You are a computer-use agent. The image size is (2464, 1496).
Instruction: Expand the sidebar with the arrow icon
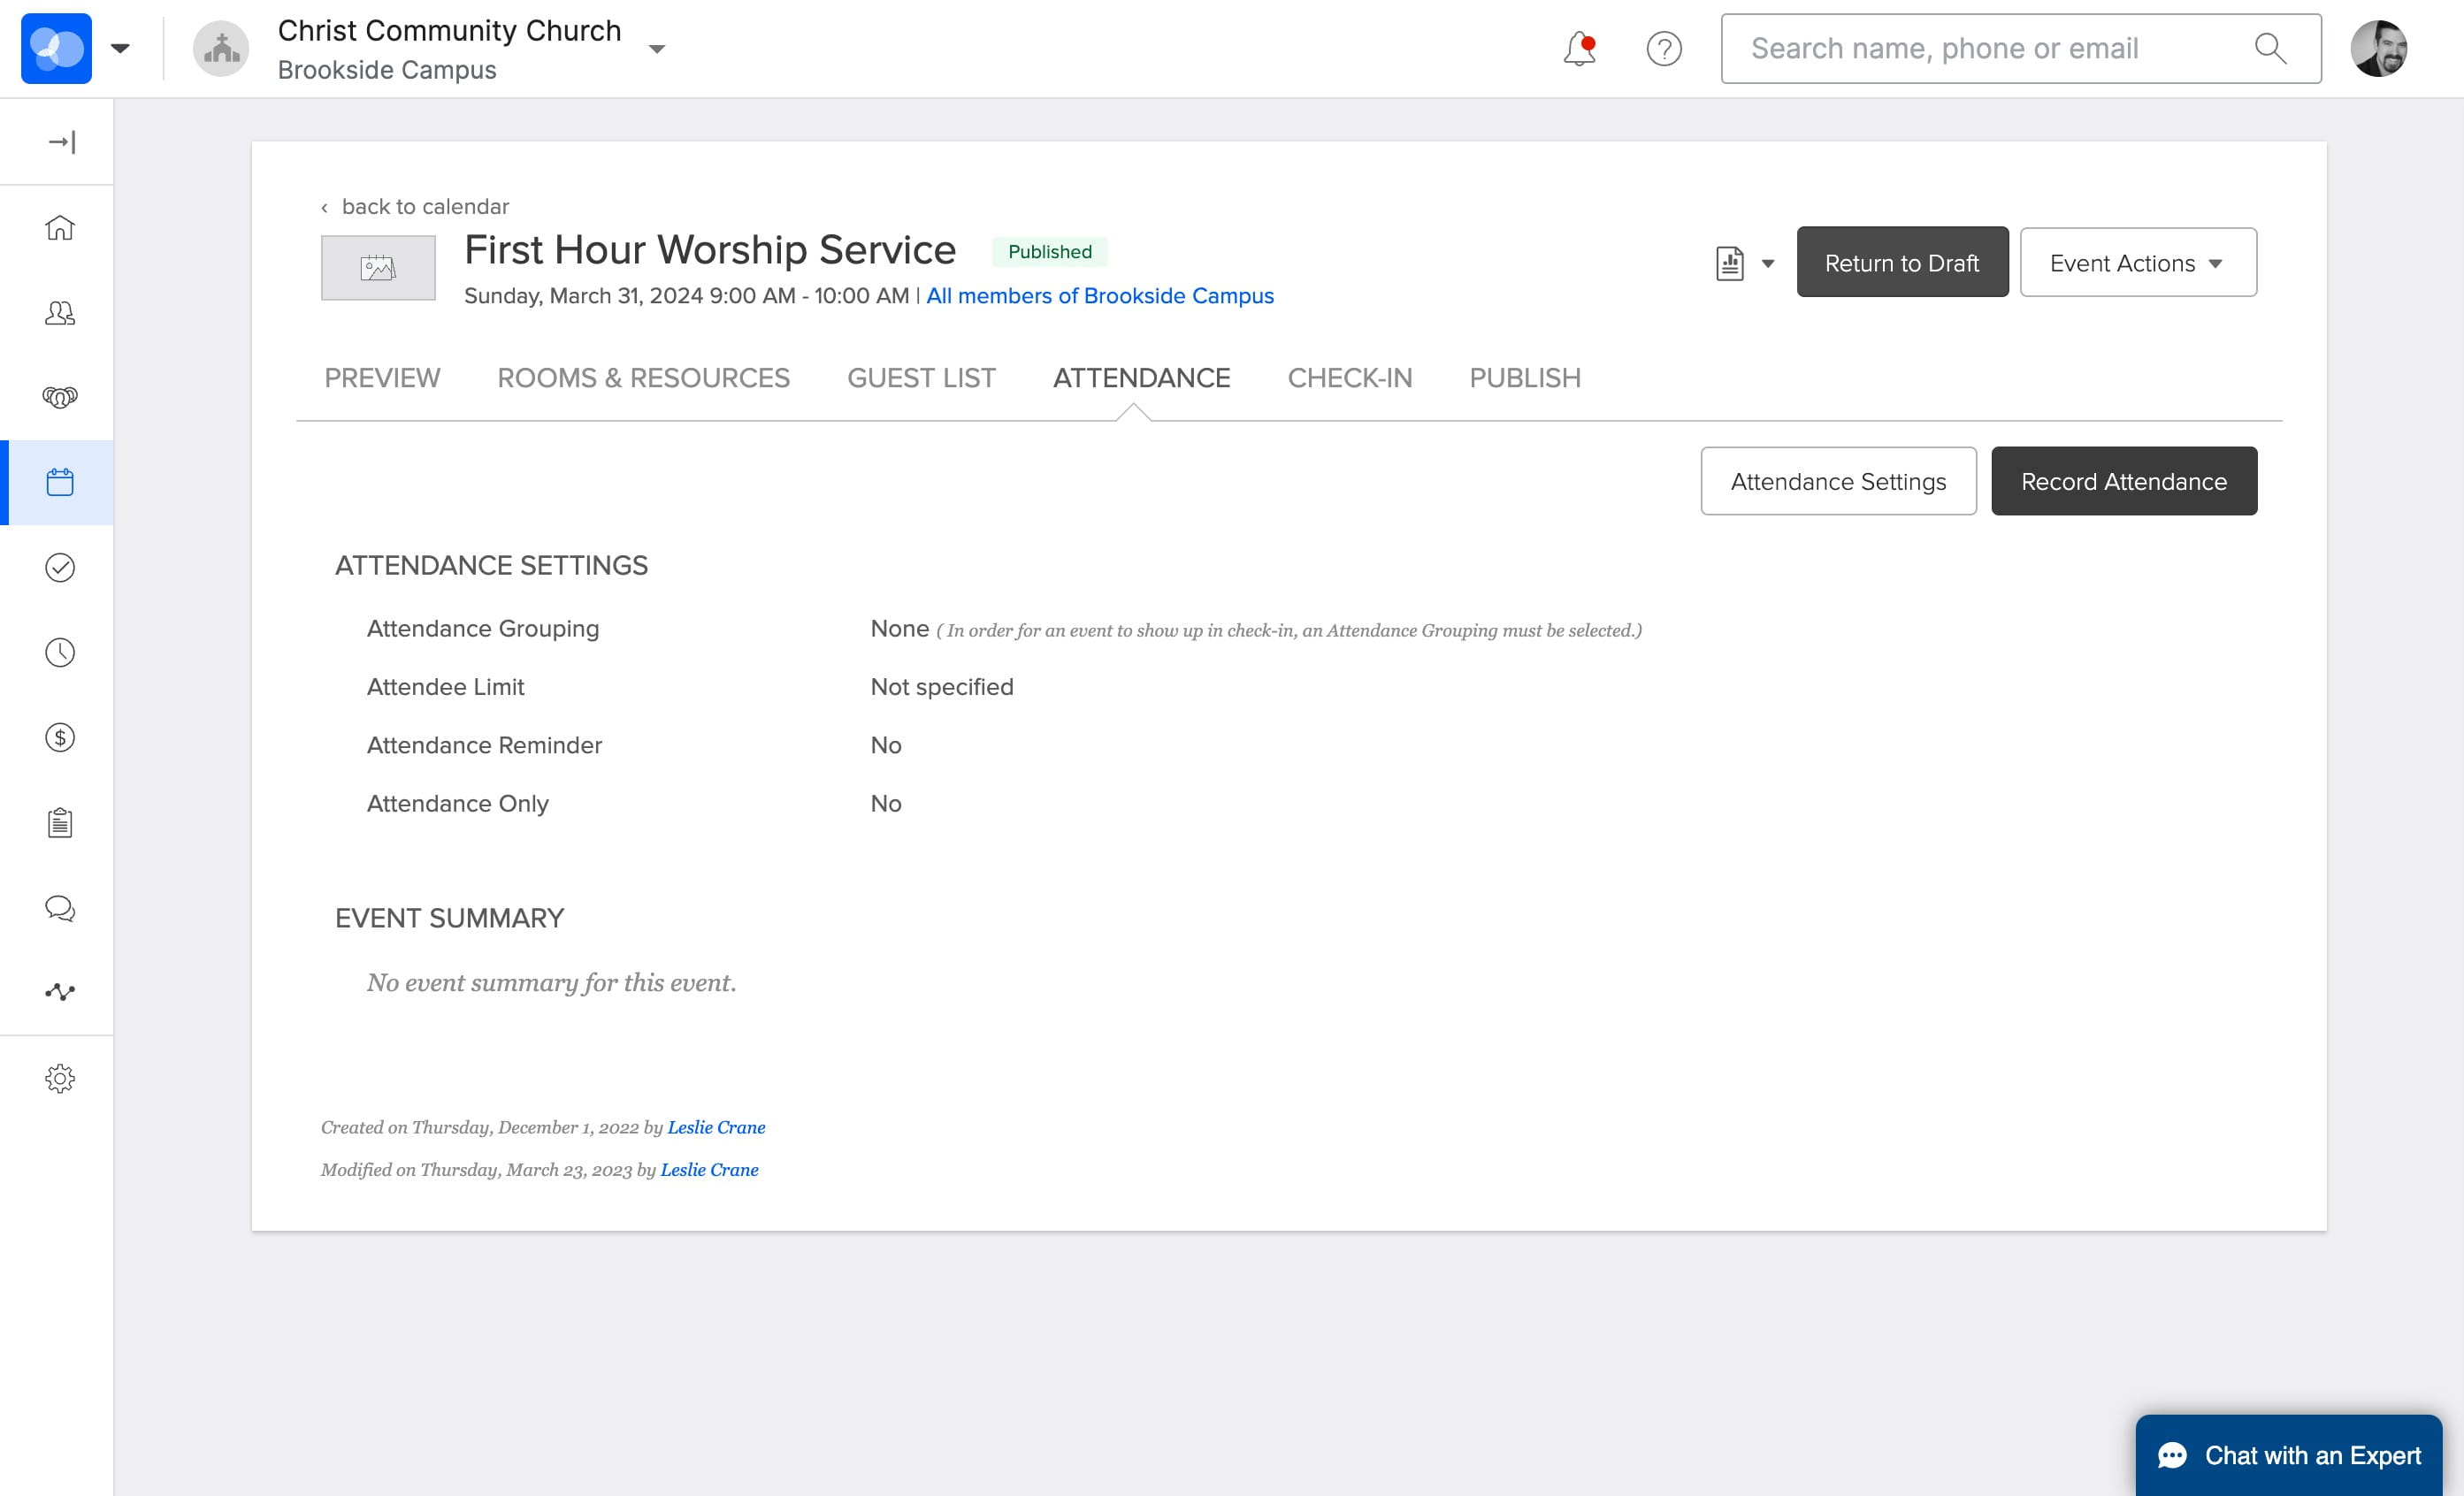tap(62, 142)
